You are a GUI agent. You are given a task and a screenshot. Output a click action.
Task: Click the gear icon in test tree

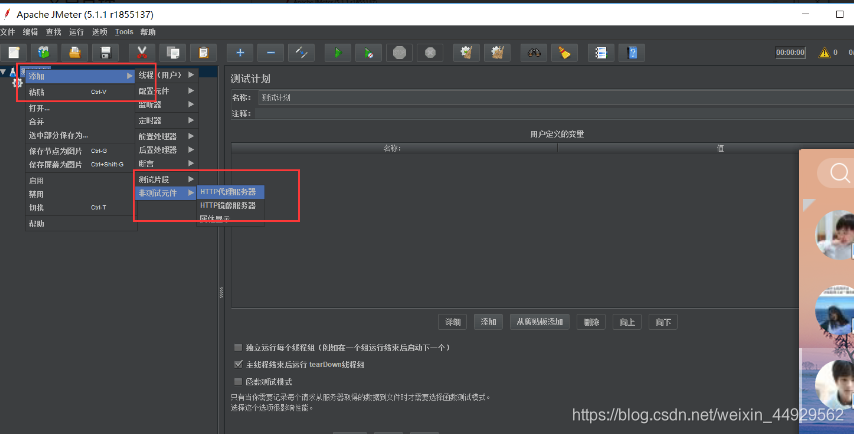[17, 83]
